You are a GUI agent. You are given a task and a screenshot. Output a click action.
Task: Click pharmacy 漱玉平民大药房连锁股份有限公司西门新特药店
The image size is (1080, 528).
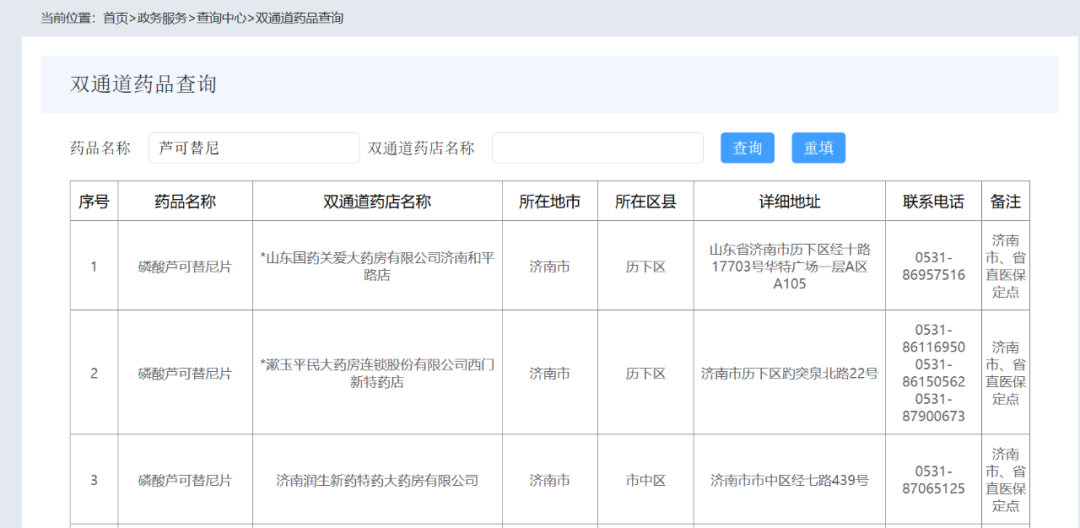click(x=377, y=373)
